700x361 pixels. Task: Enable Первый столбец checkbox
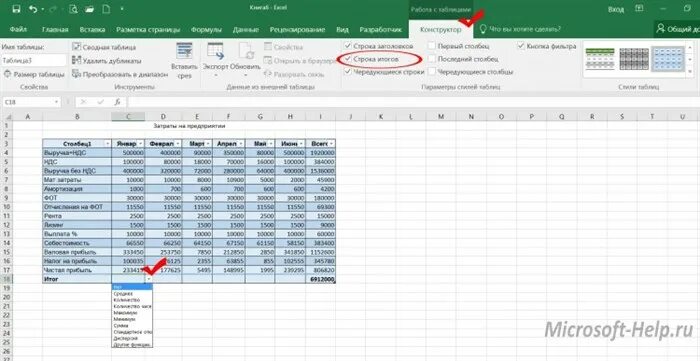pyautogui.click(x=432, y=46)
